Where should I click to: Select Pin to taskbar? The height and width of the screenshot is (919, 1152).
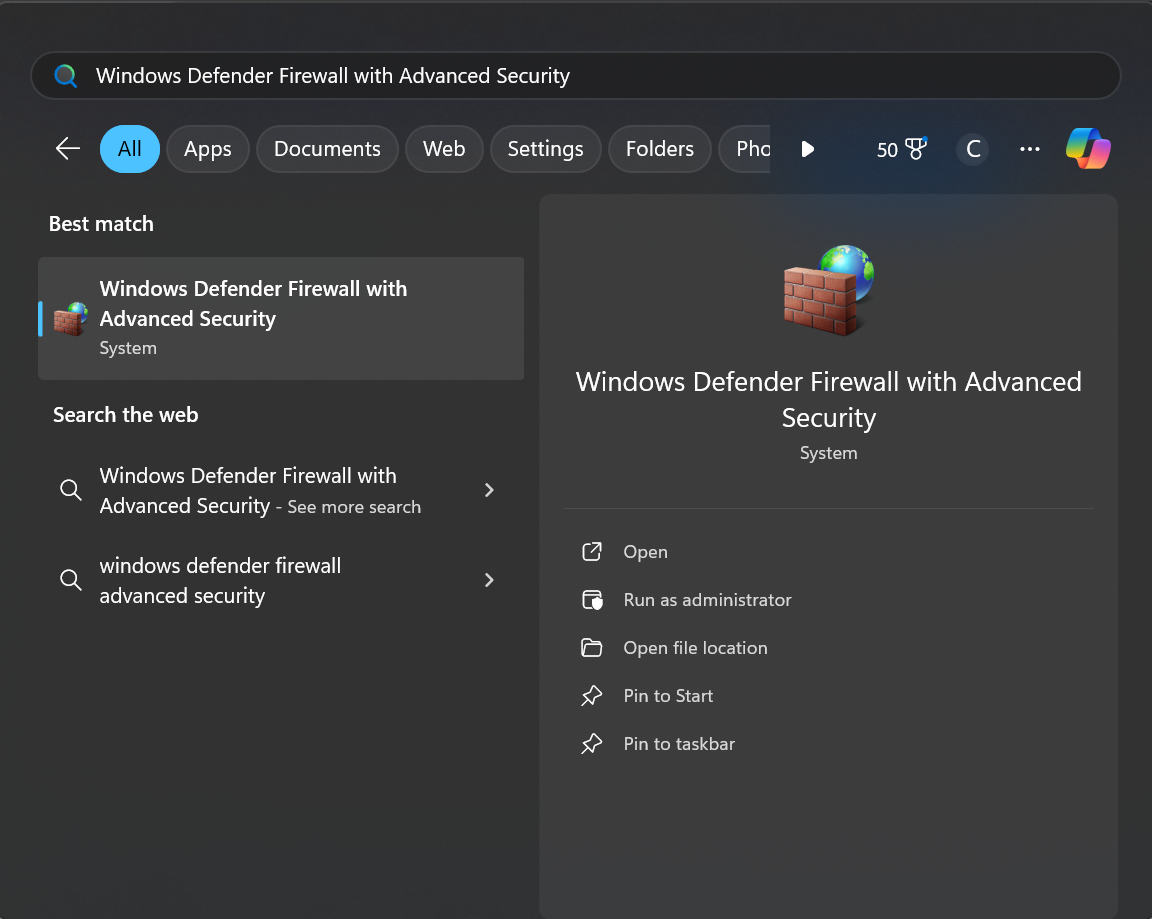click(679, 744)
